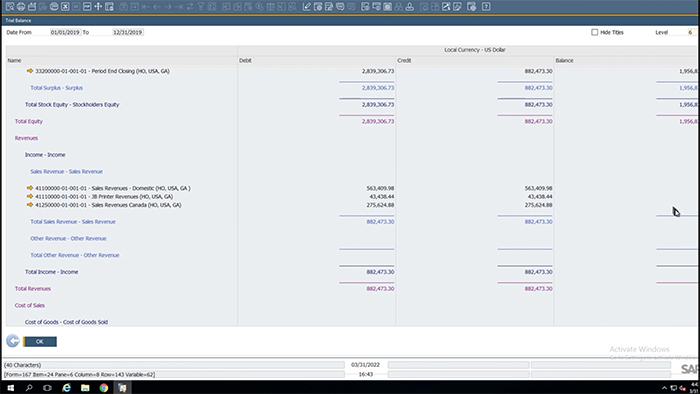Open the Sales Revenues Domestic link arrow
The width and height of the screenshot is (700, 394).
[x=30, y=188]
